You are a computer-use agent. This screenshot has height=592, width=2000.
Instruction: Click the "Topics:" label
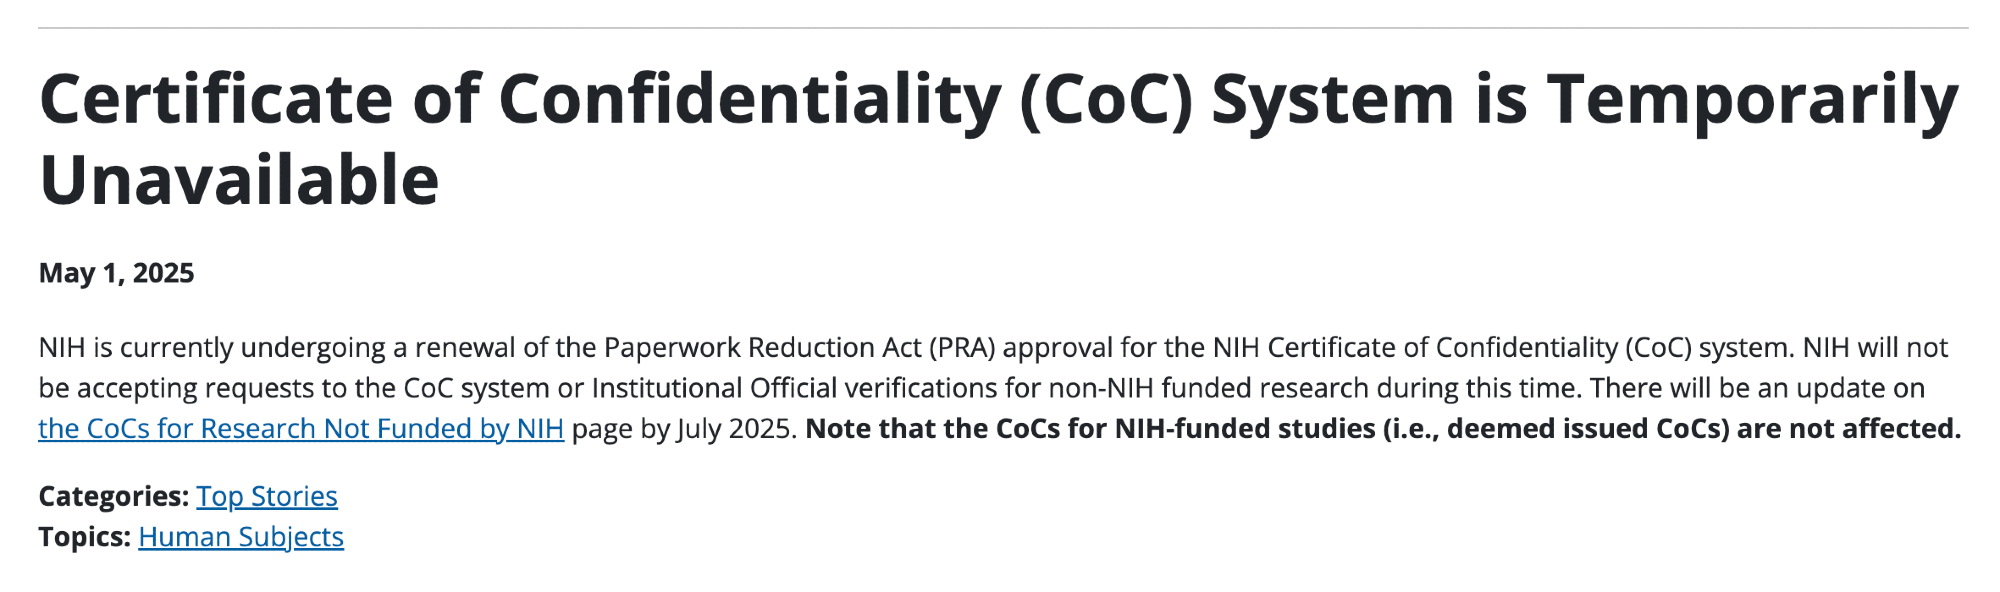pyautogui.click(x=84, y=538)
